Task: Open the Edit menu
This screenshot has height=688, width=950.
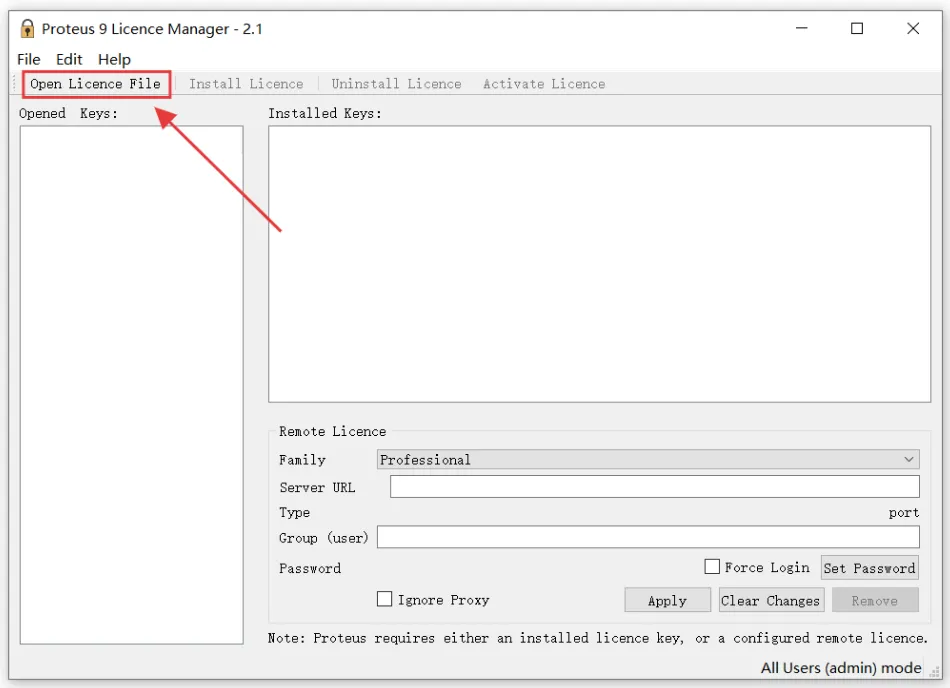Action: point(69,59)
